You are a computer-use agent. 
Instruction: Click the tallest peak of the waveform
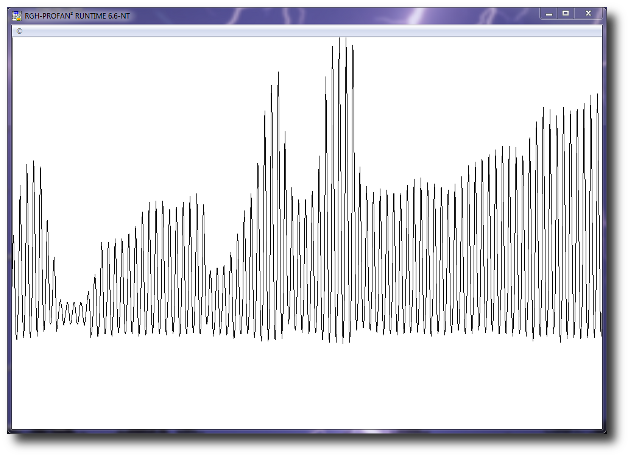(340, 42)
